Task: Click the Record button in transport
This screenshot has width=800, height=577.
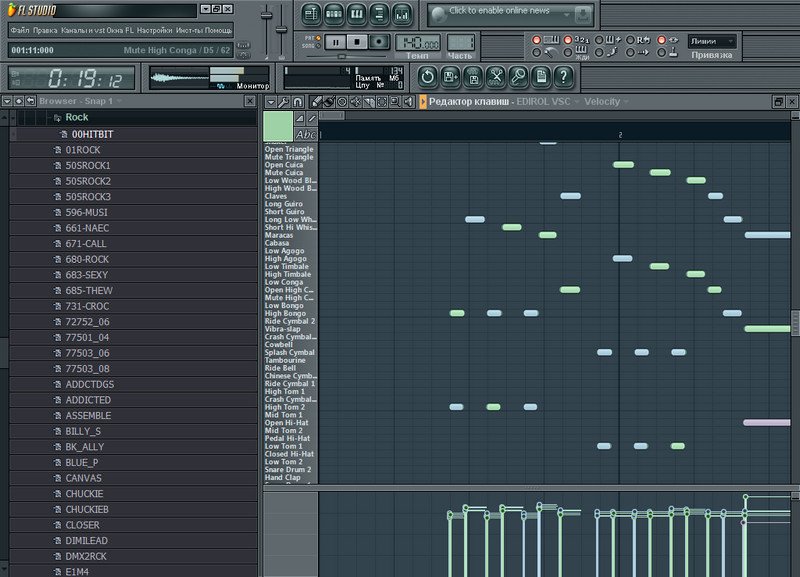Action: click(379, 42)
